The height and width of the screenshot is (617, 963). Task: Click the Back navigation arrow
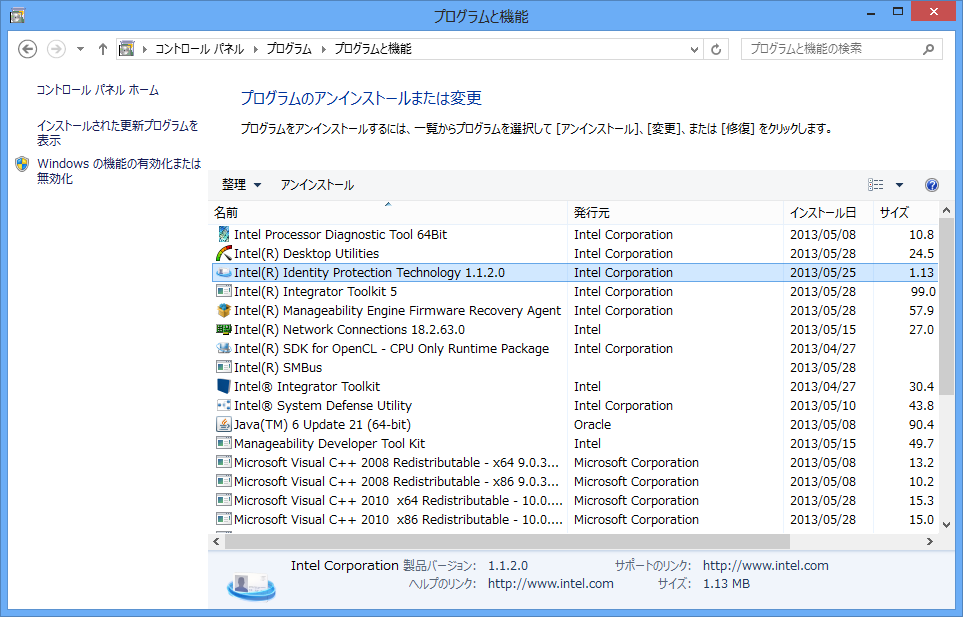[x=27, y=49]
